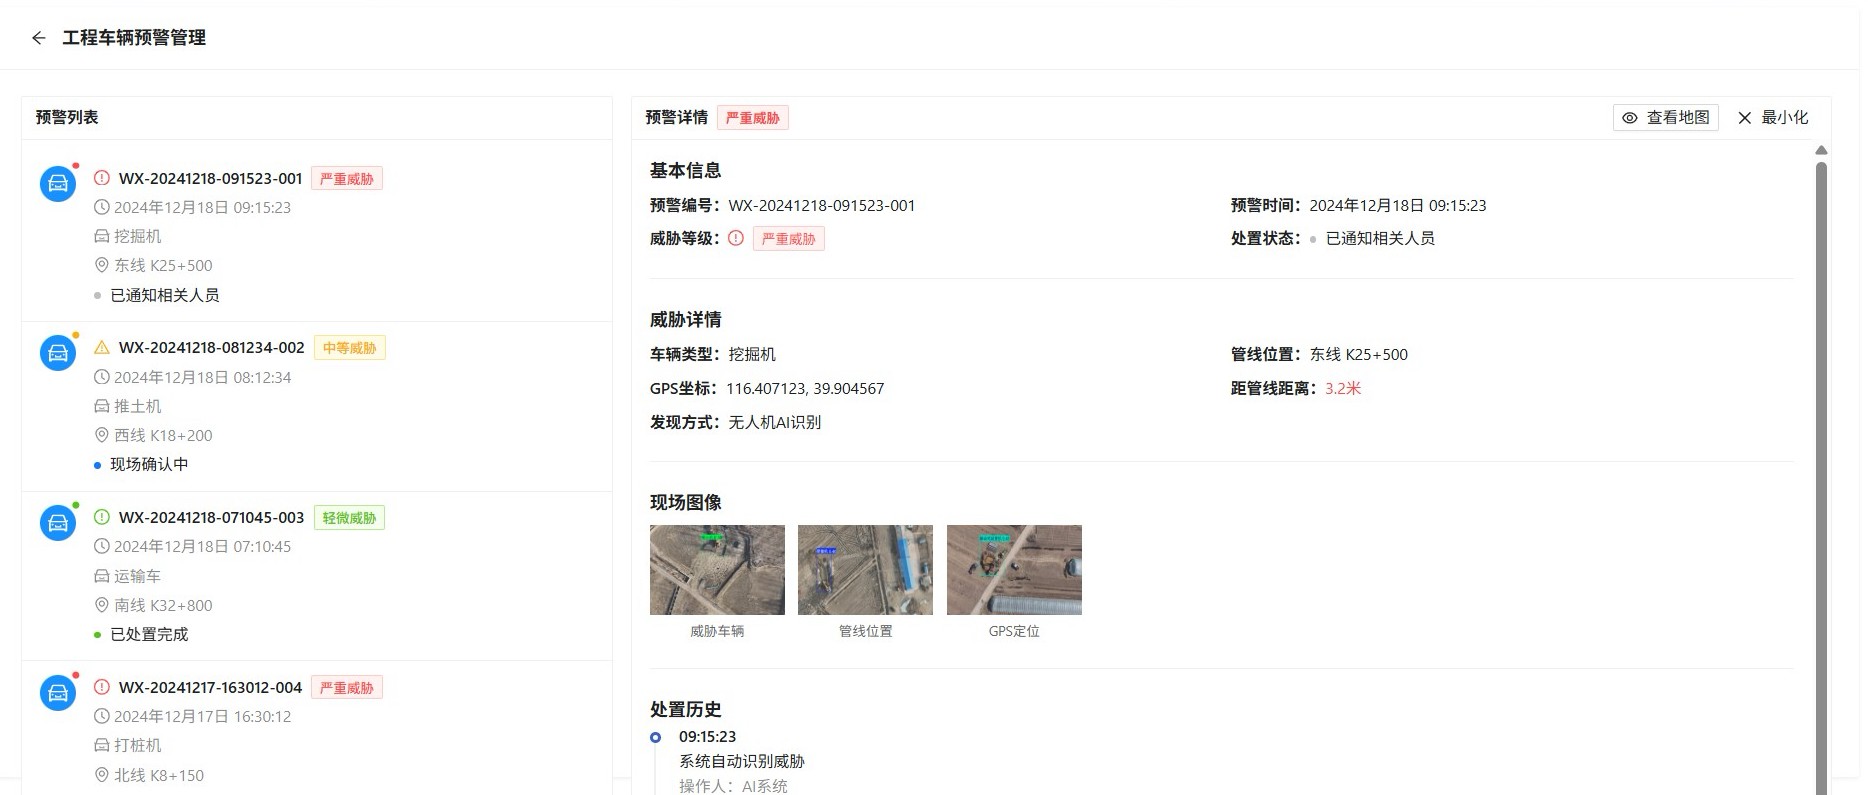Click clock icon beside 2024年12月17日 16:30:12

click(x=102, y=716)
